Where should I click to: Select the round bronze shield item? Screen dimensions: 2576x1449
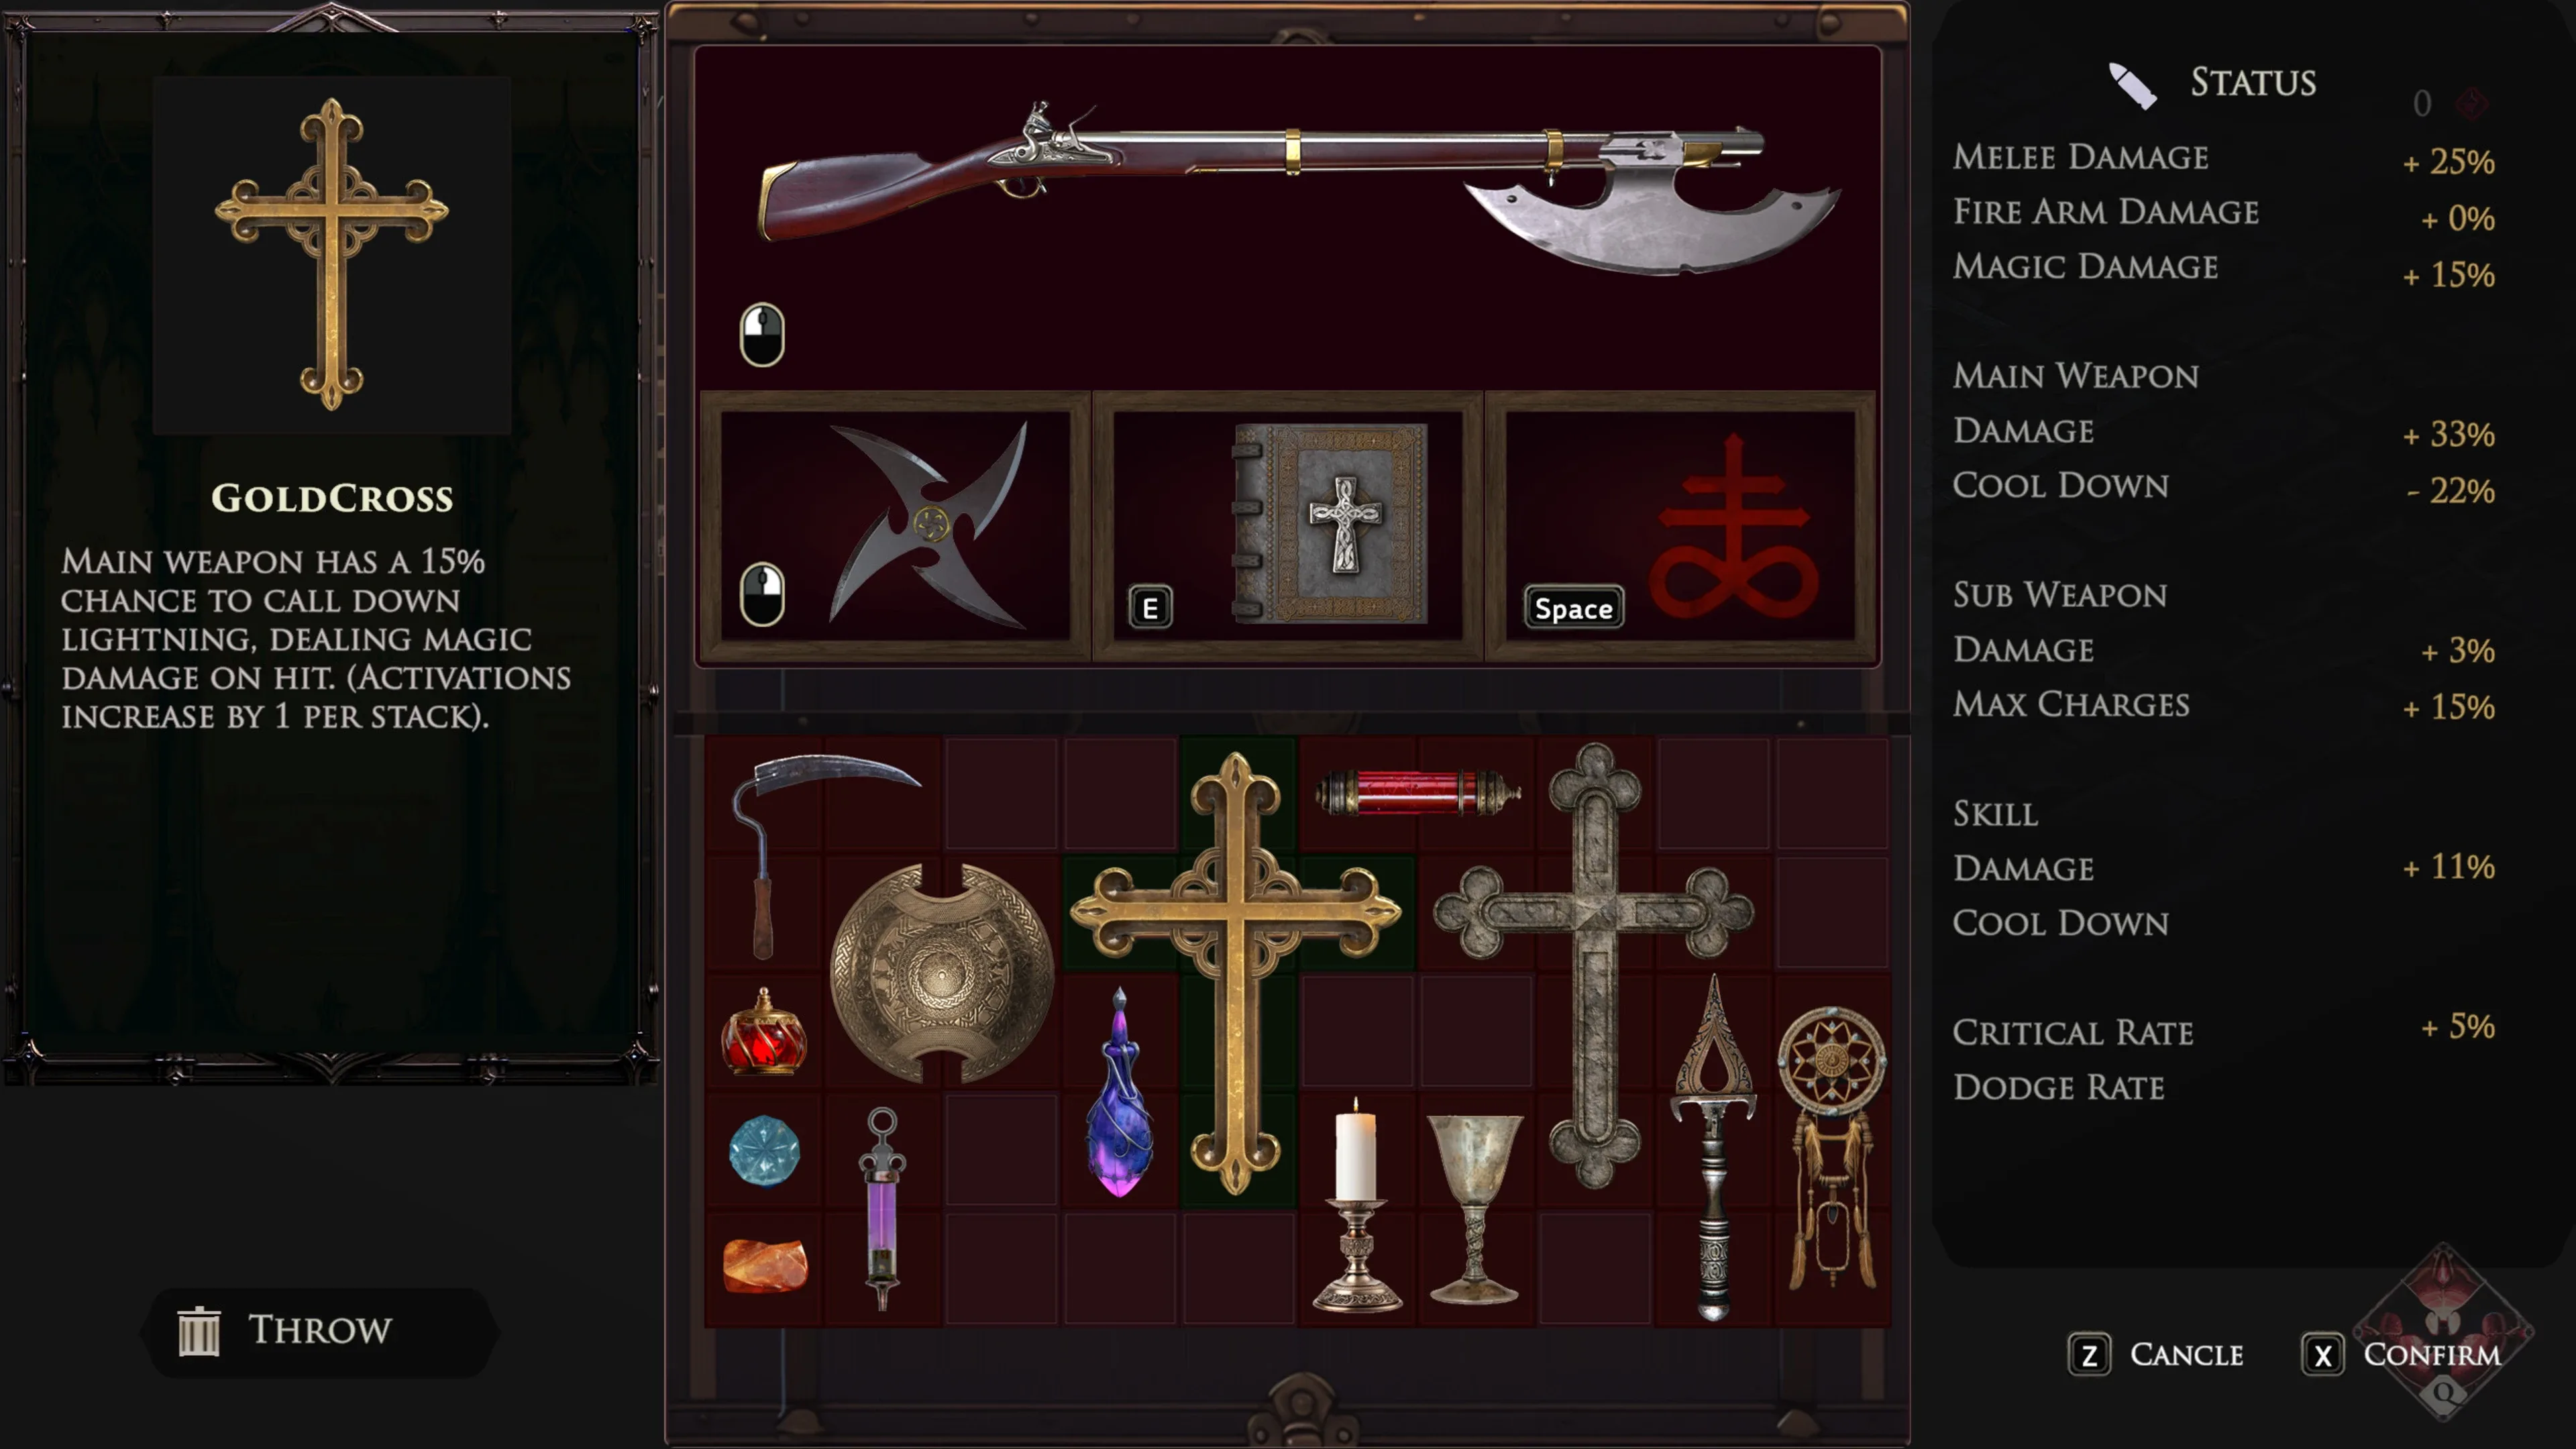(941, 973)
